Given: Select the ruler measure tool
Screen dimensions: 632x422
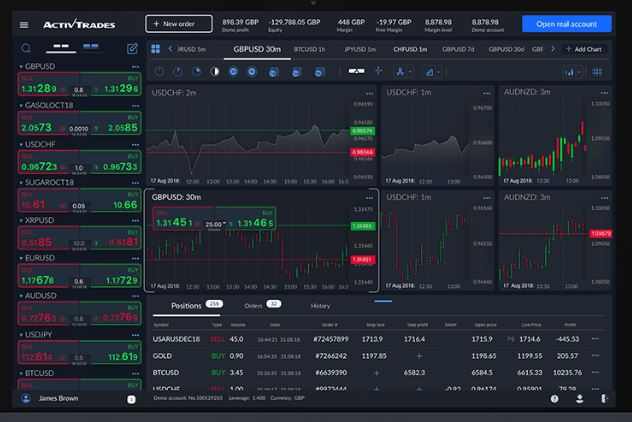Looking at the screenshot, I should [356, 71].
